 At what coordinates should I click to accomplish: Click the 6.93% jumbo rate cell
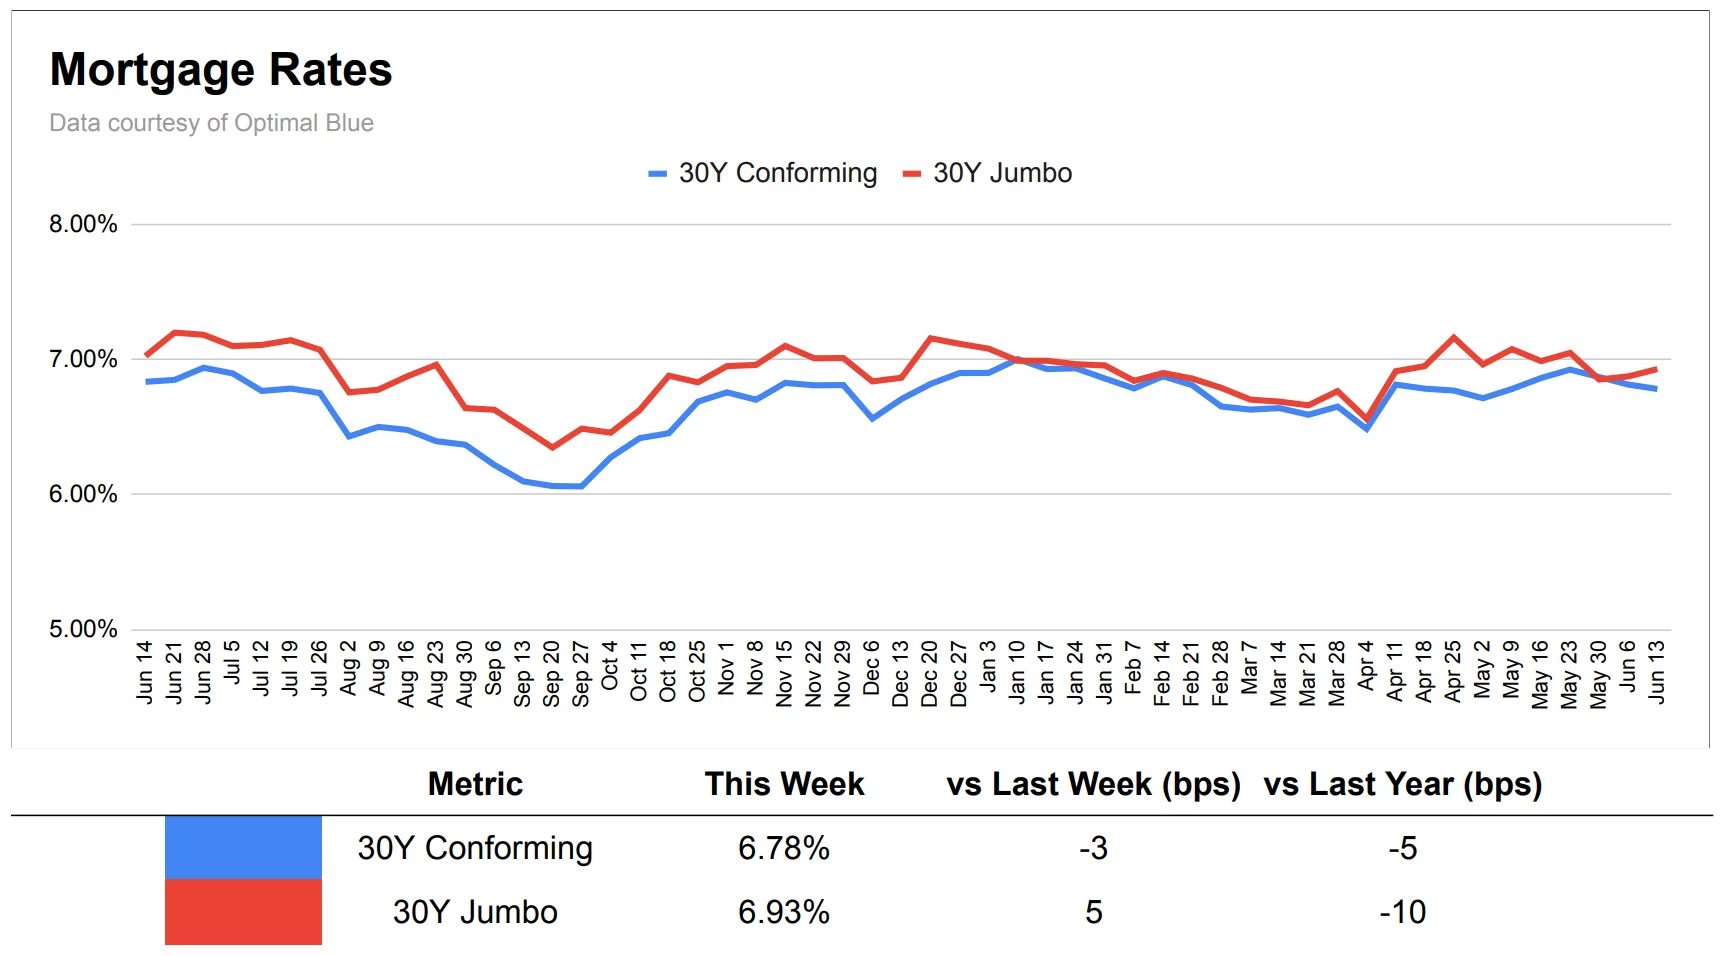tap(784, 912)
